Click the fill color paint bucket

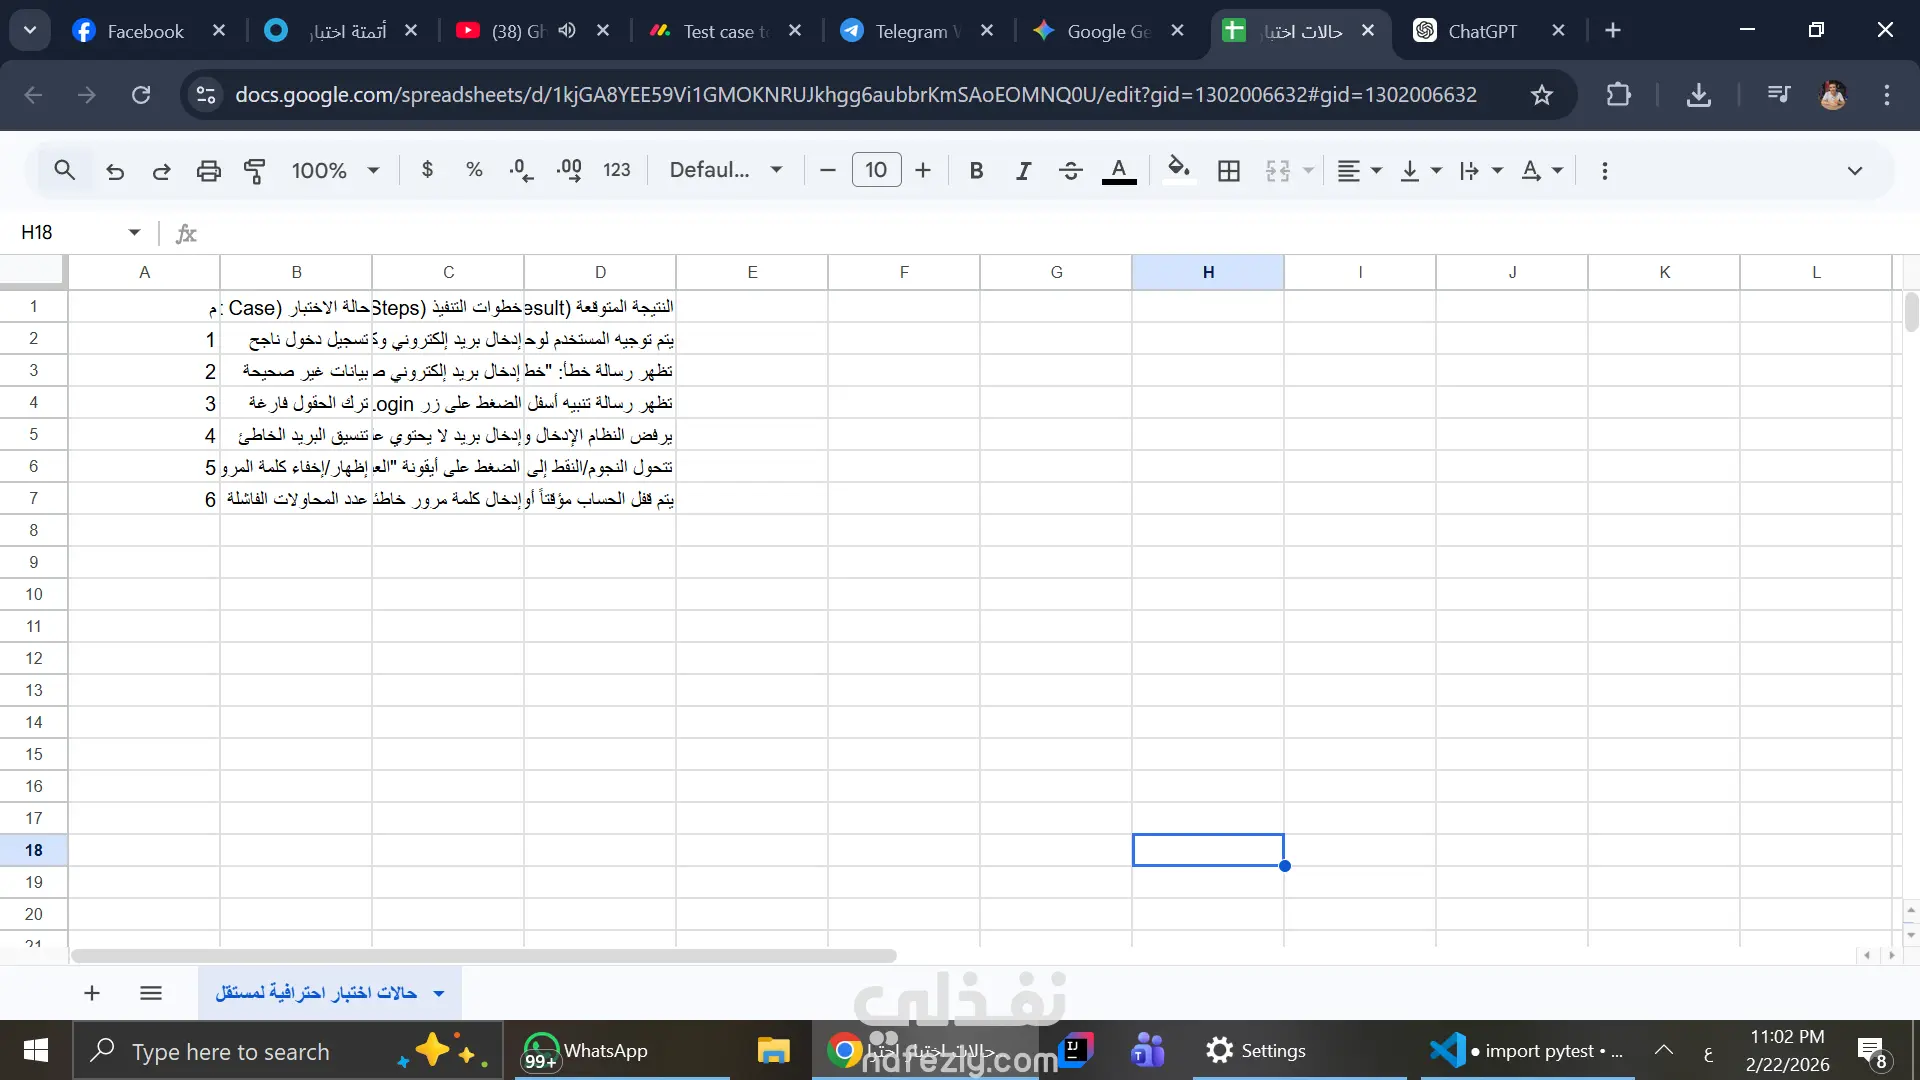[1179, 170]
